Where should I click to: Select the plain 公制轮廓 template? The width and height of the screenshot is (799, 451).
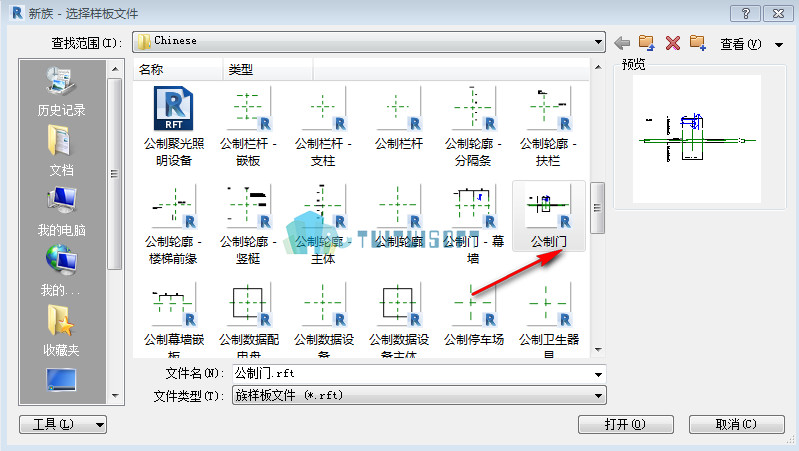pyautogui.click(x=398, y=217)
